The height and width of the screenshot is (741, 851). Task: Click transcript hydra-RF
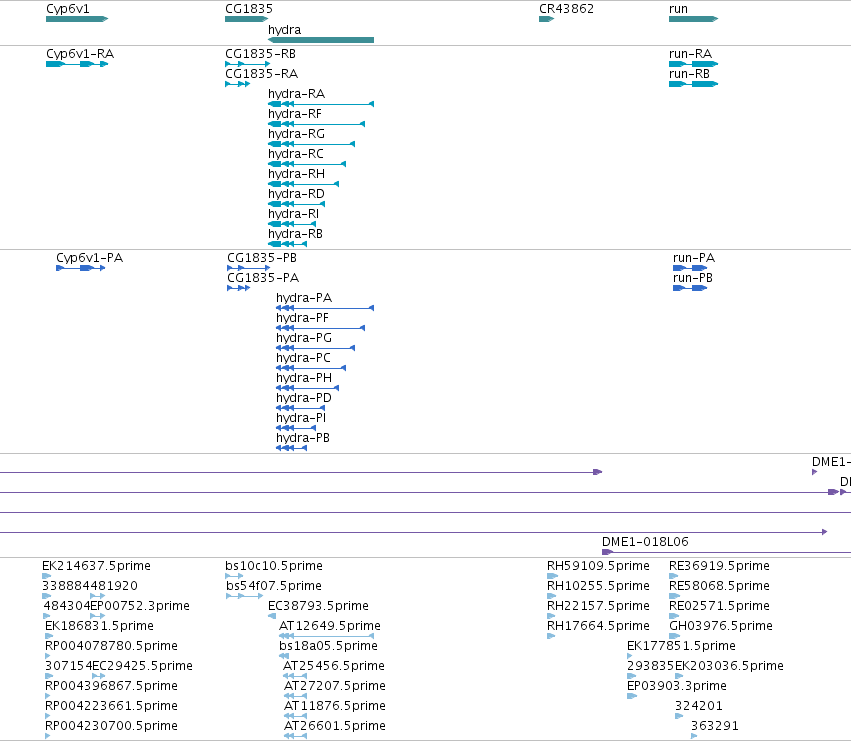point(295,114)
